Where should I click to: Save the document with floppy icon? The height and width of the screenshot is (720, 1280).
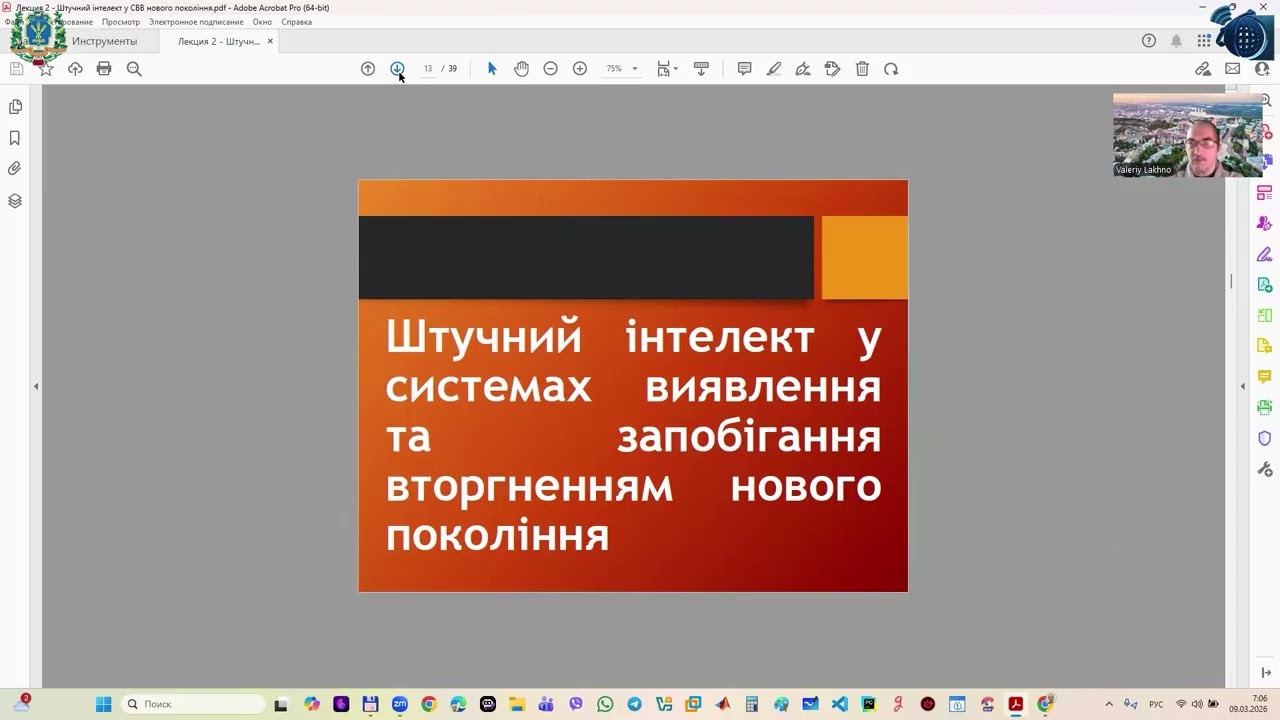click(16, 69)
